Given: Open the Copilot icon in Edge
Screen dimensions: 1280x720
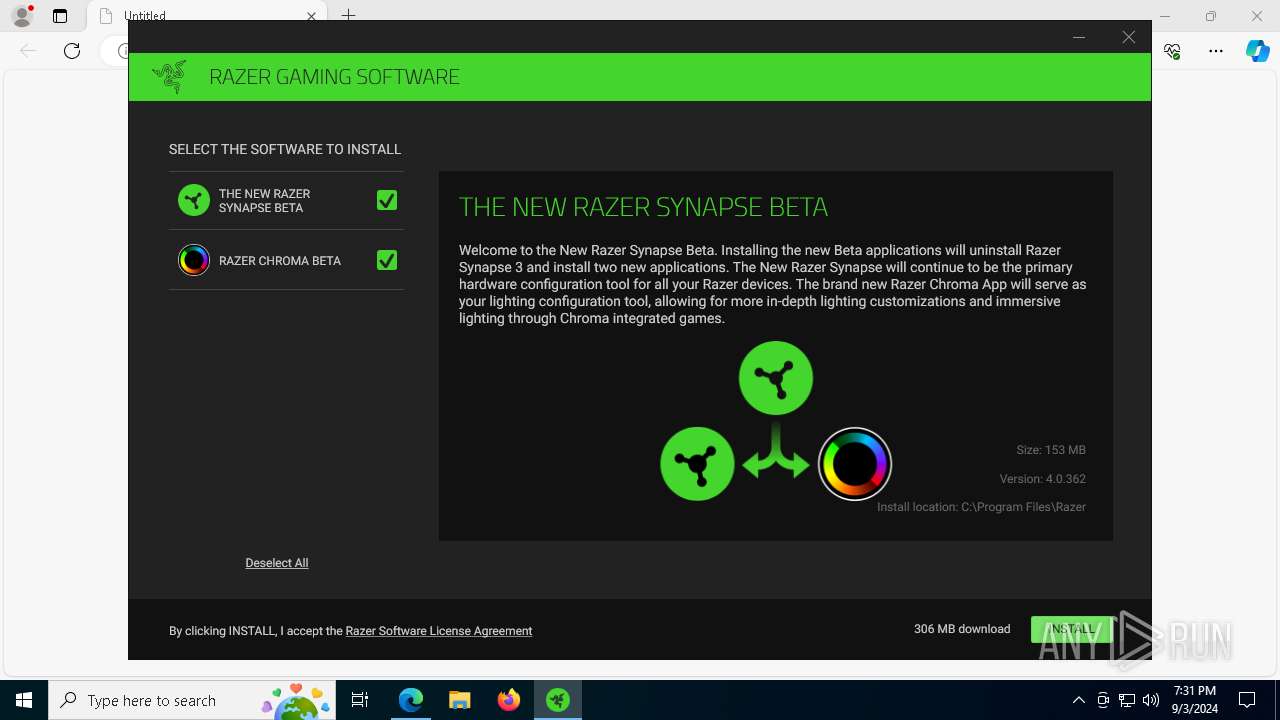Looking at the screenshot, I should coord(1258,50).
